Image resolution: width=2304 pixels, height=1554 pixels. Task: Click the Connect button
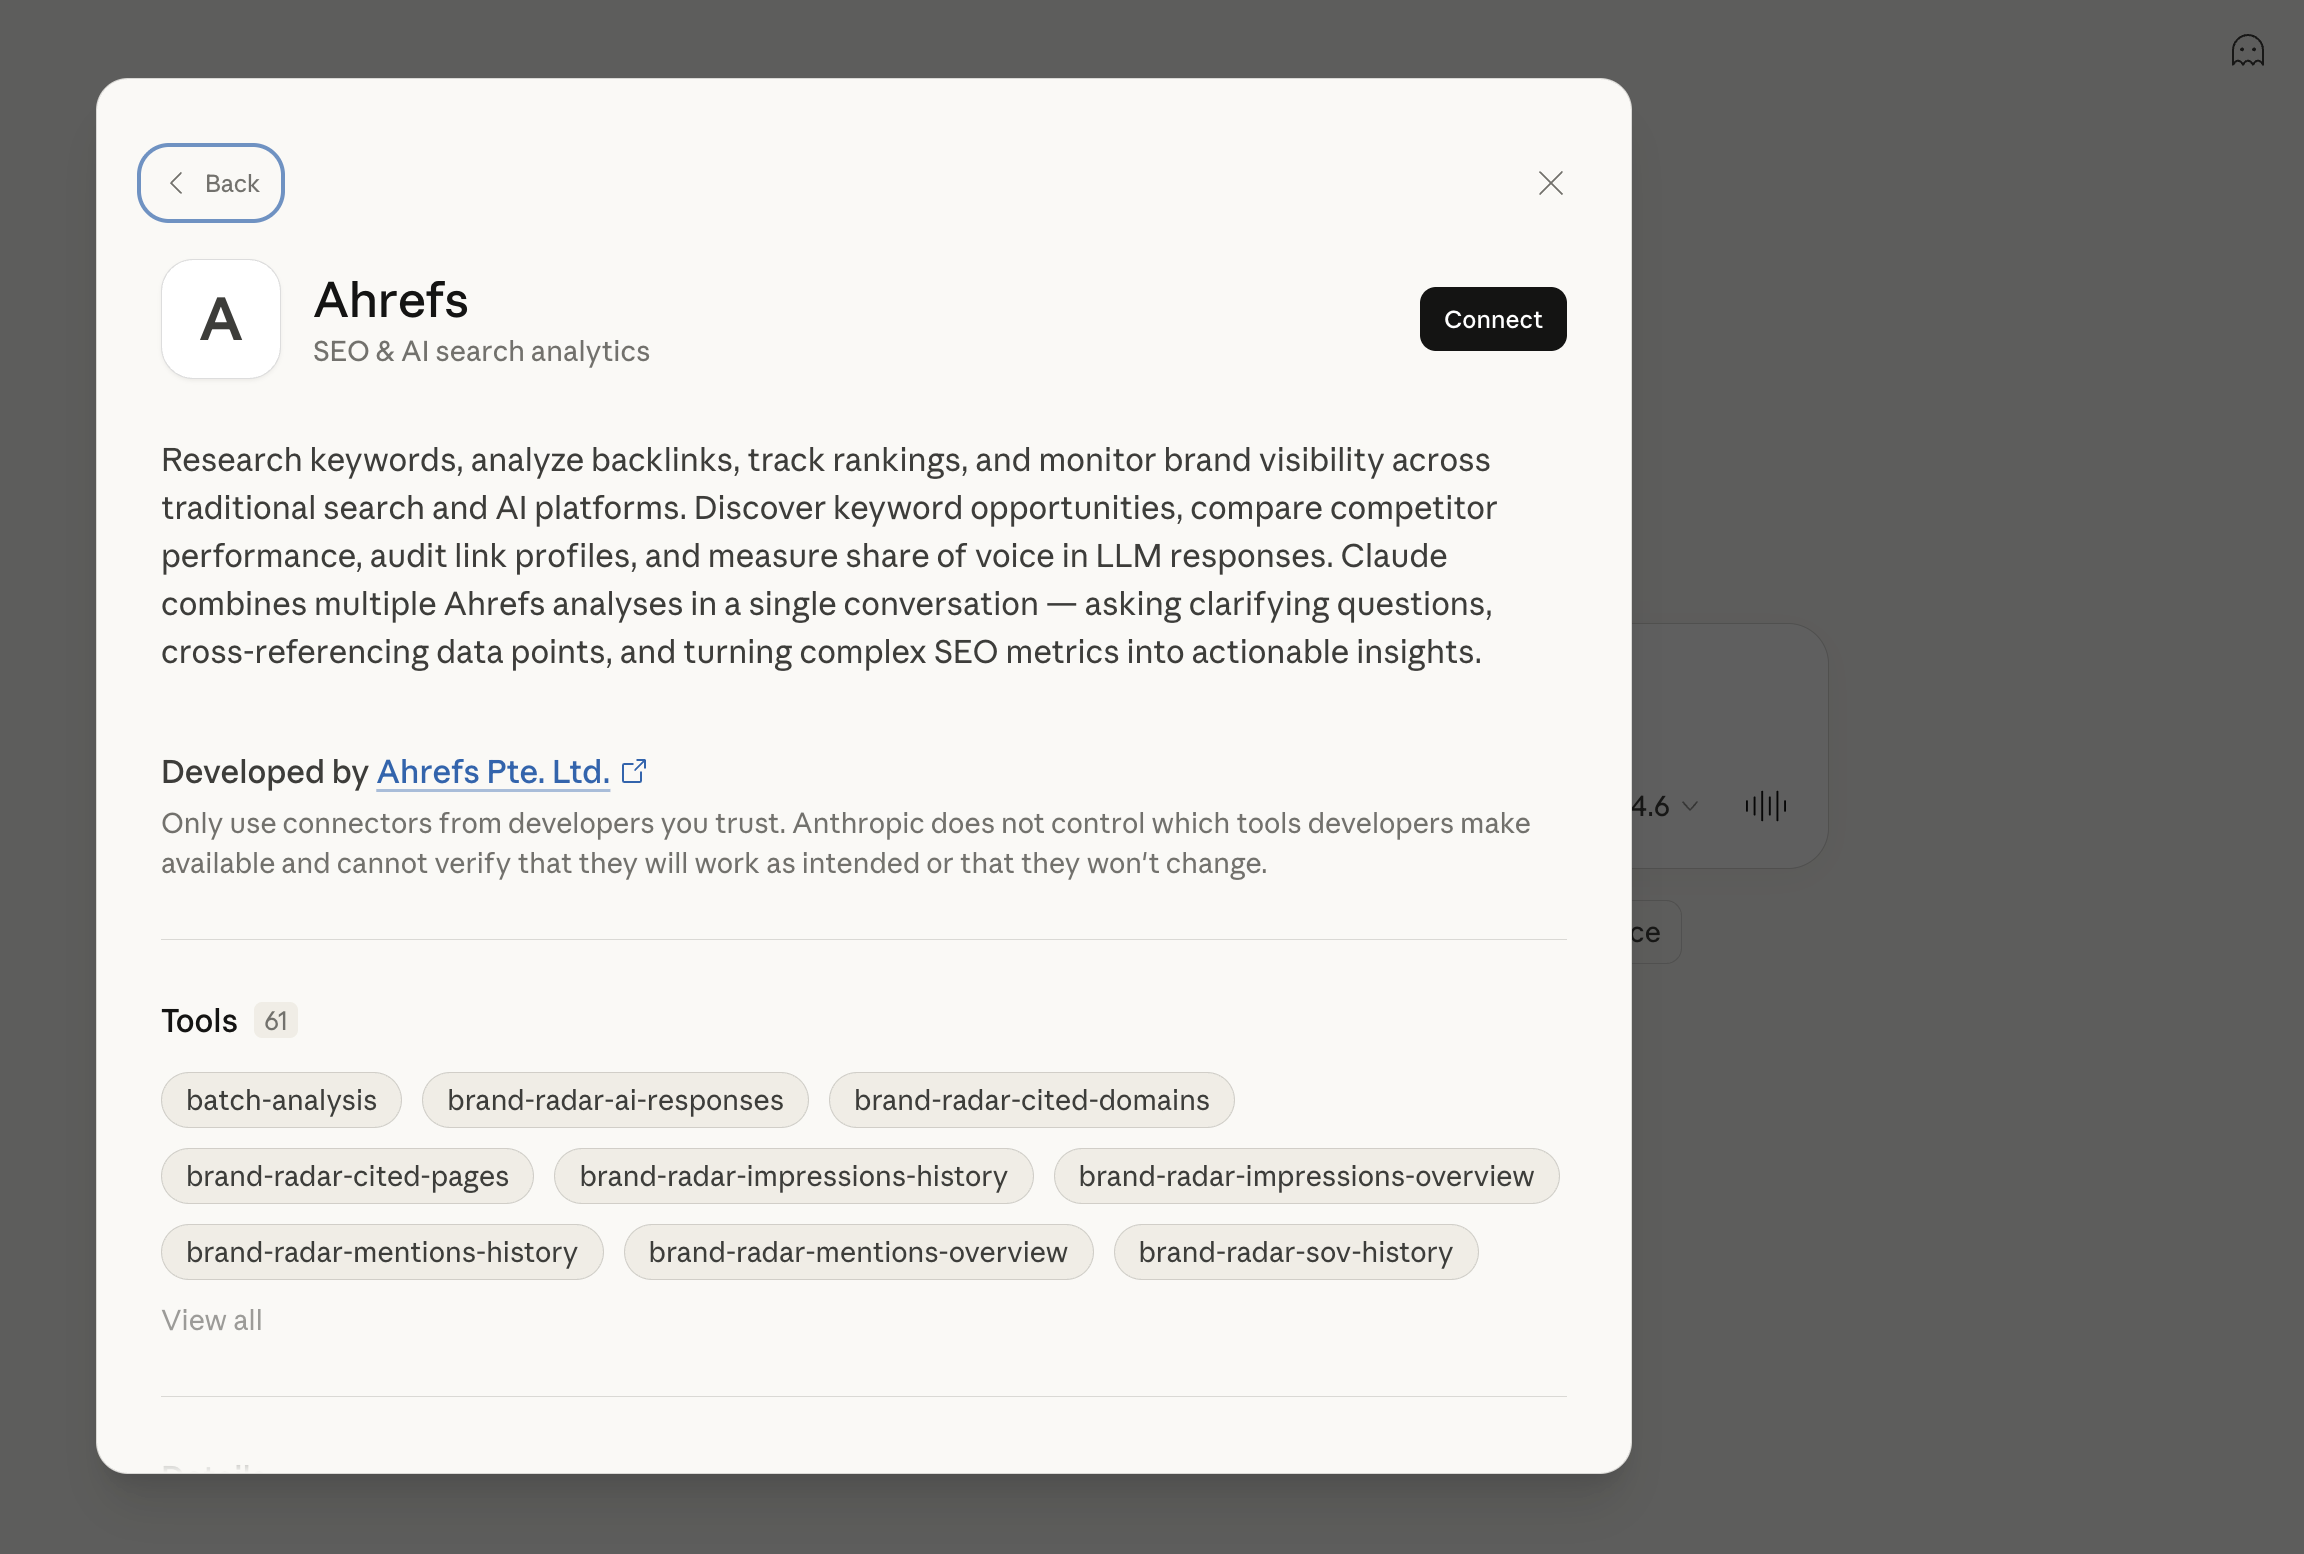(x=1492, y=319)
